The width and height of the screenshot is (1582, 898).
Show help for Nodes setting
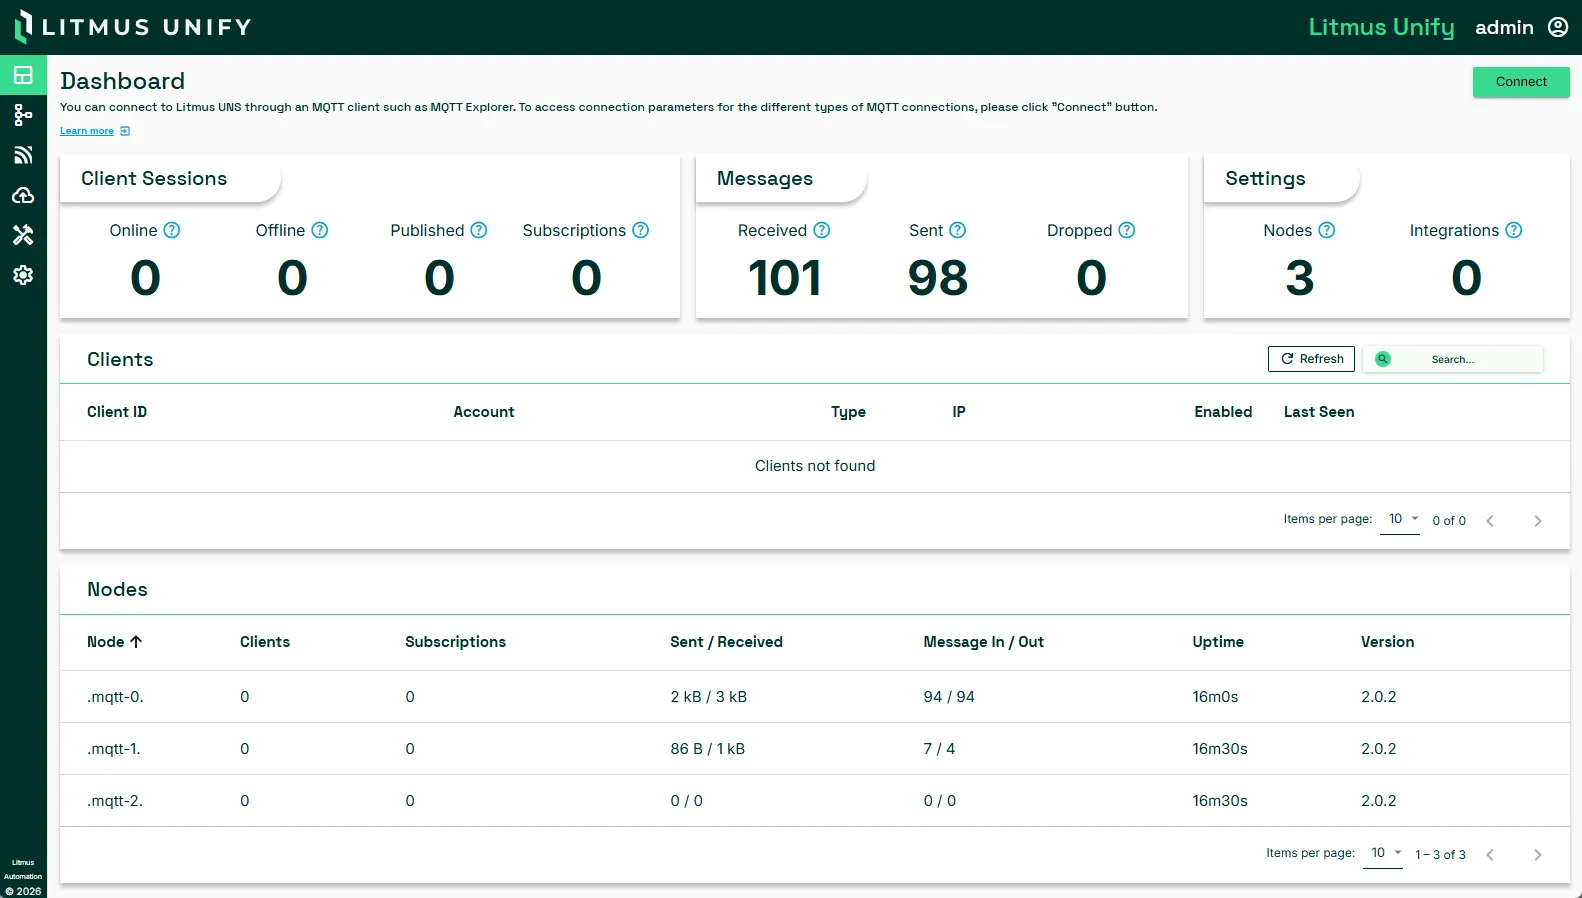(x=1327, y=230)
